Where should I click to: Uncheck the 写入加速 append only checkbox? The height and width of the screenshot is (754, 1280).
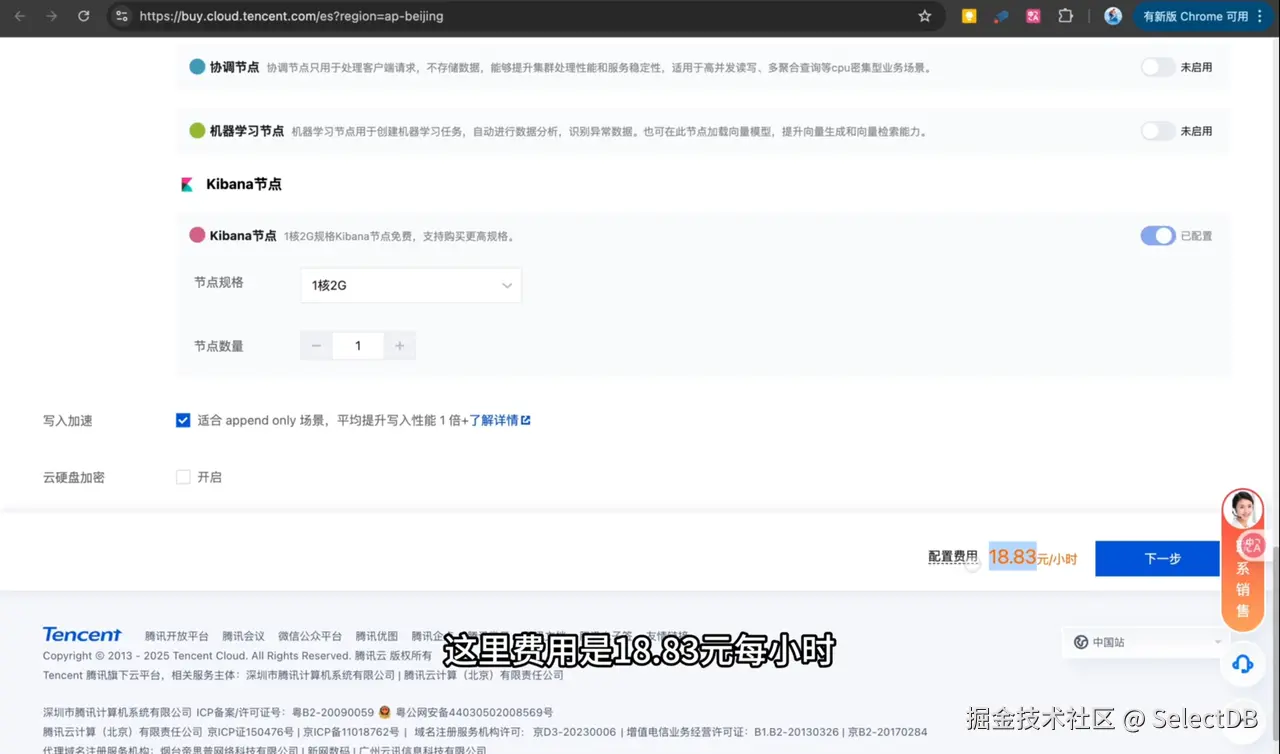point(183,420)
